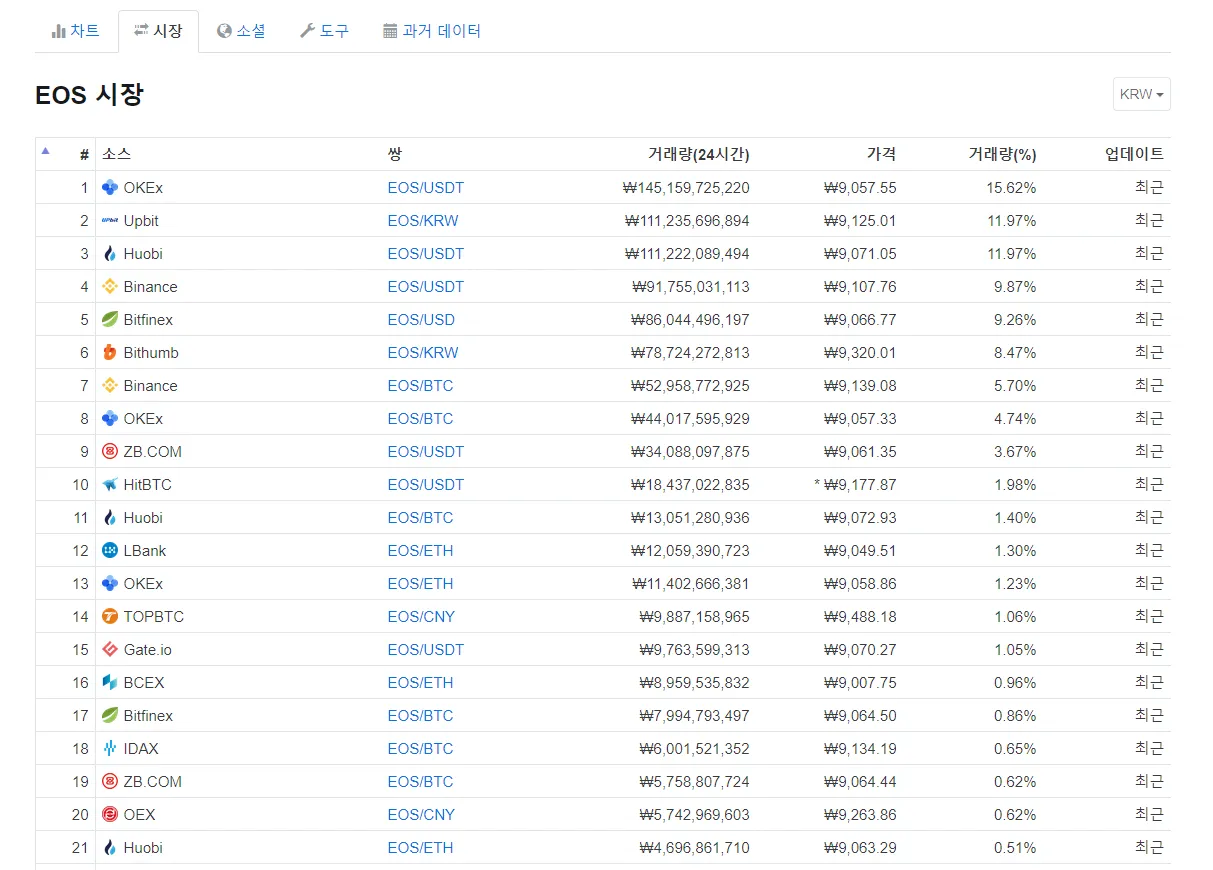Open EOS/KRW pair link for Upbit

click(x=423, y=220)
